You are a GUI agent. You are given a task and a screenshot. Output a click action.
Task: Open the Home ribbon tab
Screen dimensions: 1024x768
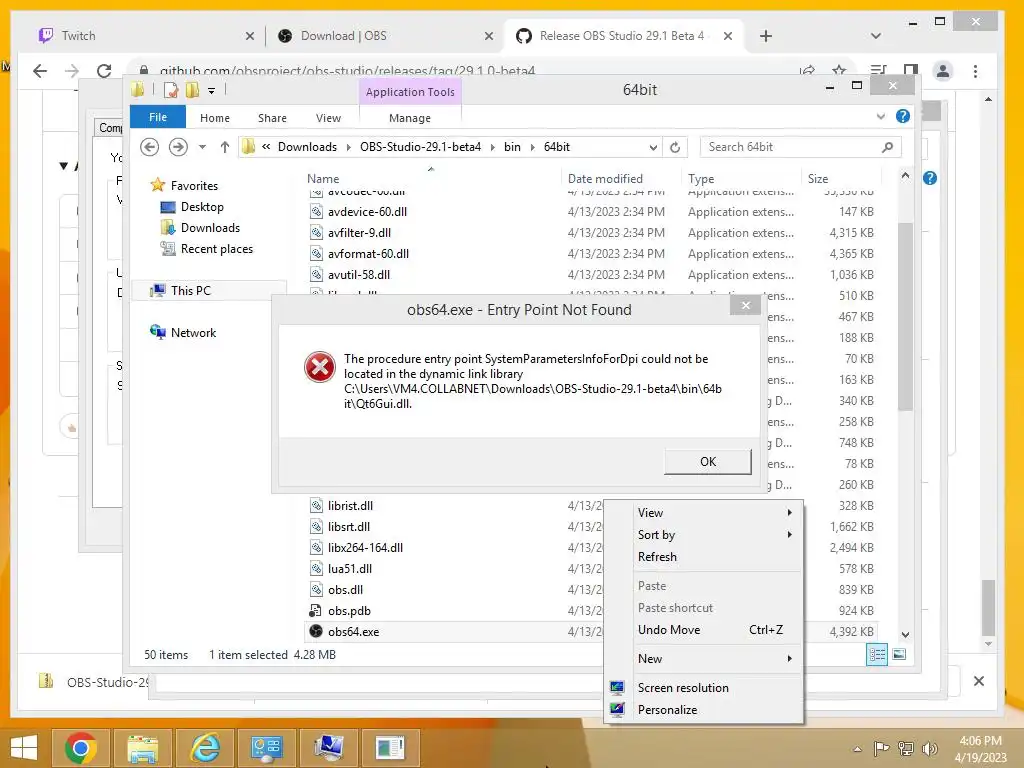pyautogui.click(x=215, y=118)
